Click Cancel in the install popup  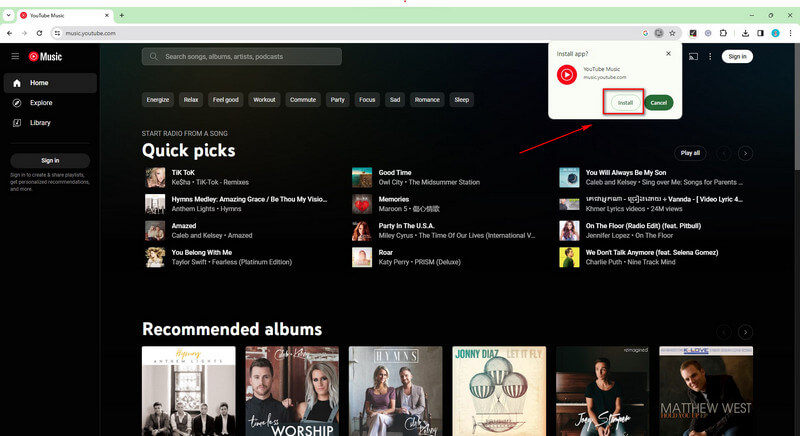pyautogui.click(x=659, y=102)
